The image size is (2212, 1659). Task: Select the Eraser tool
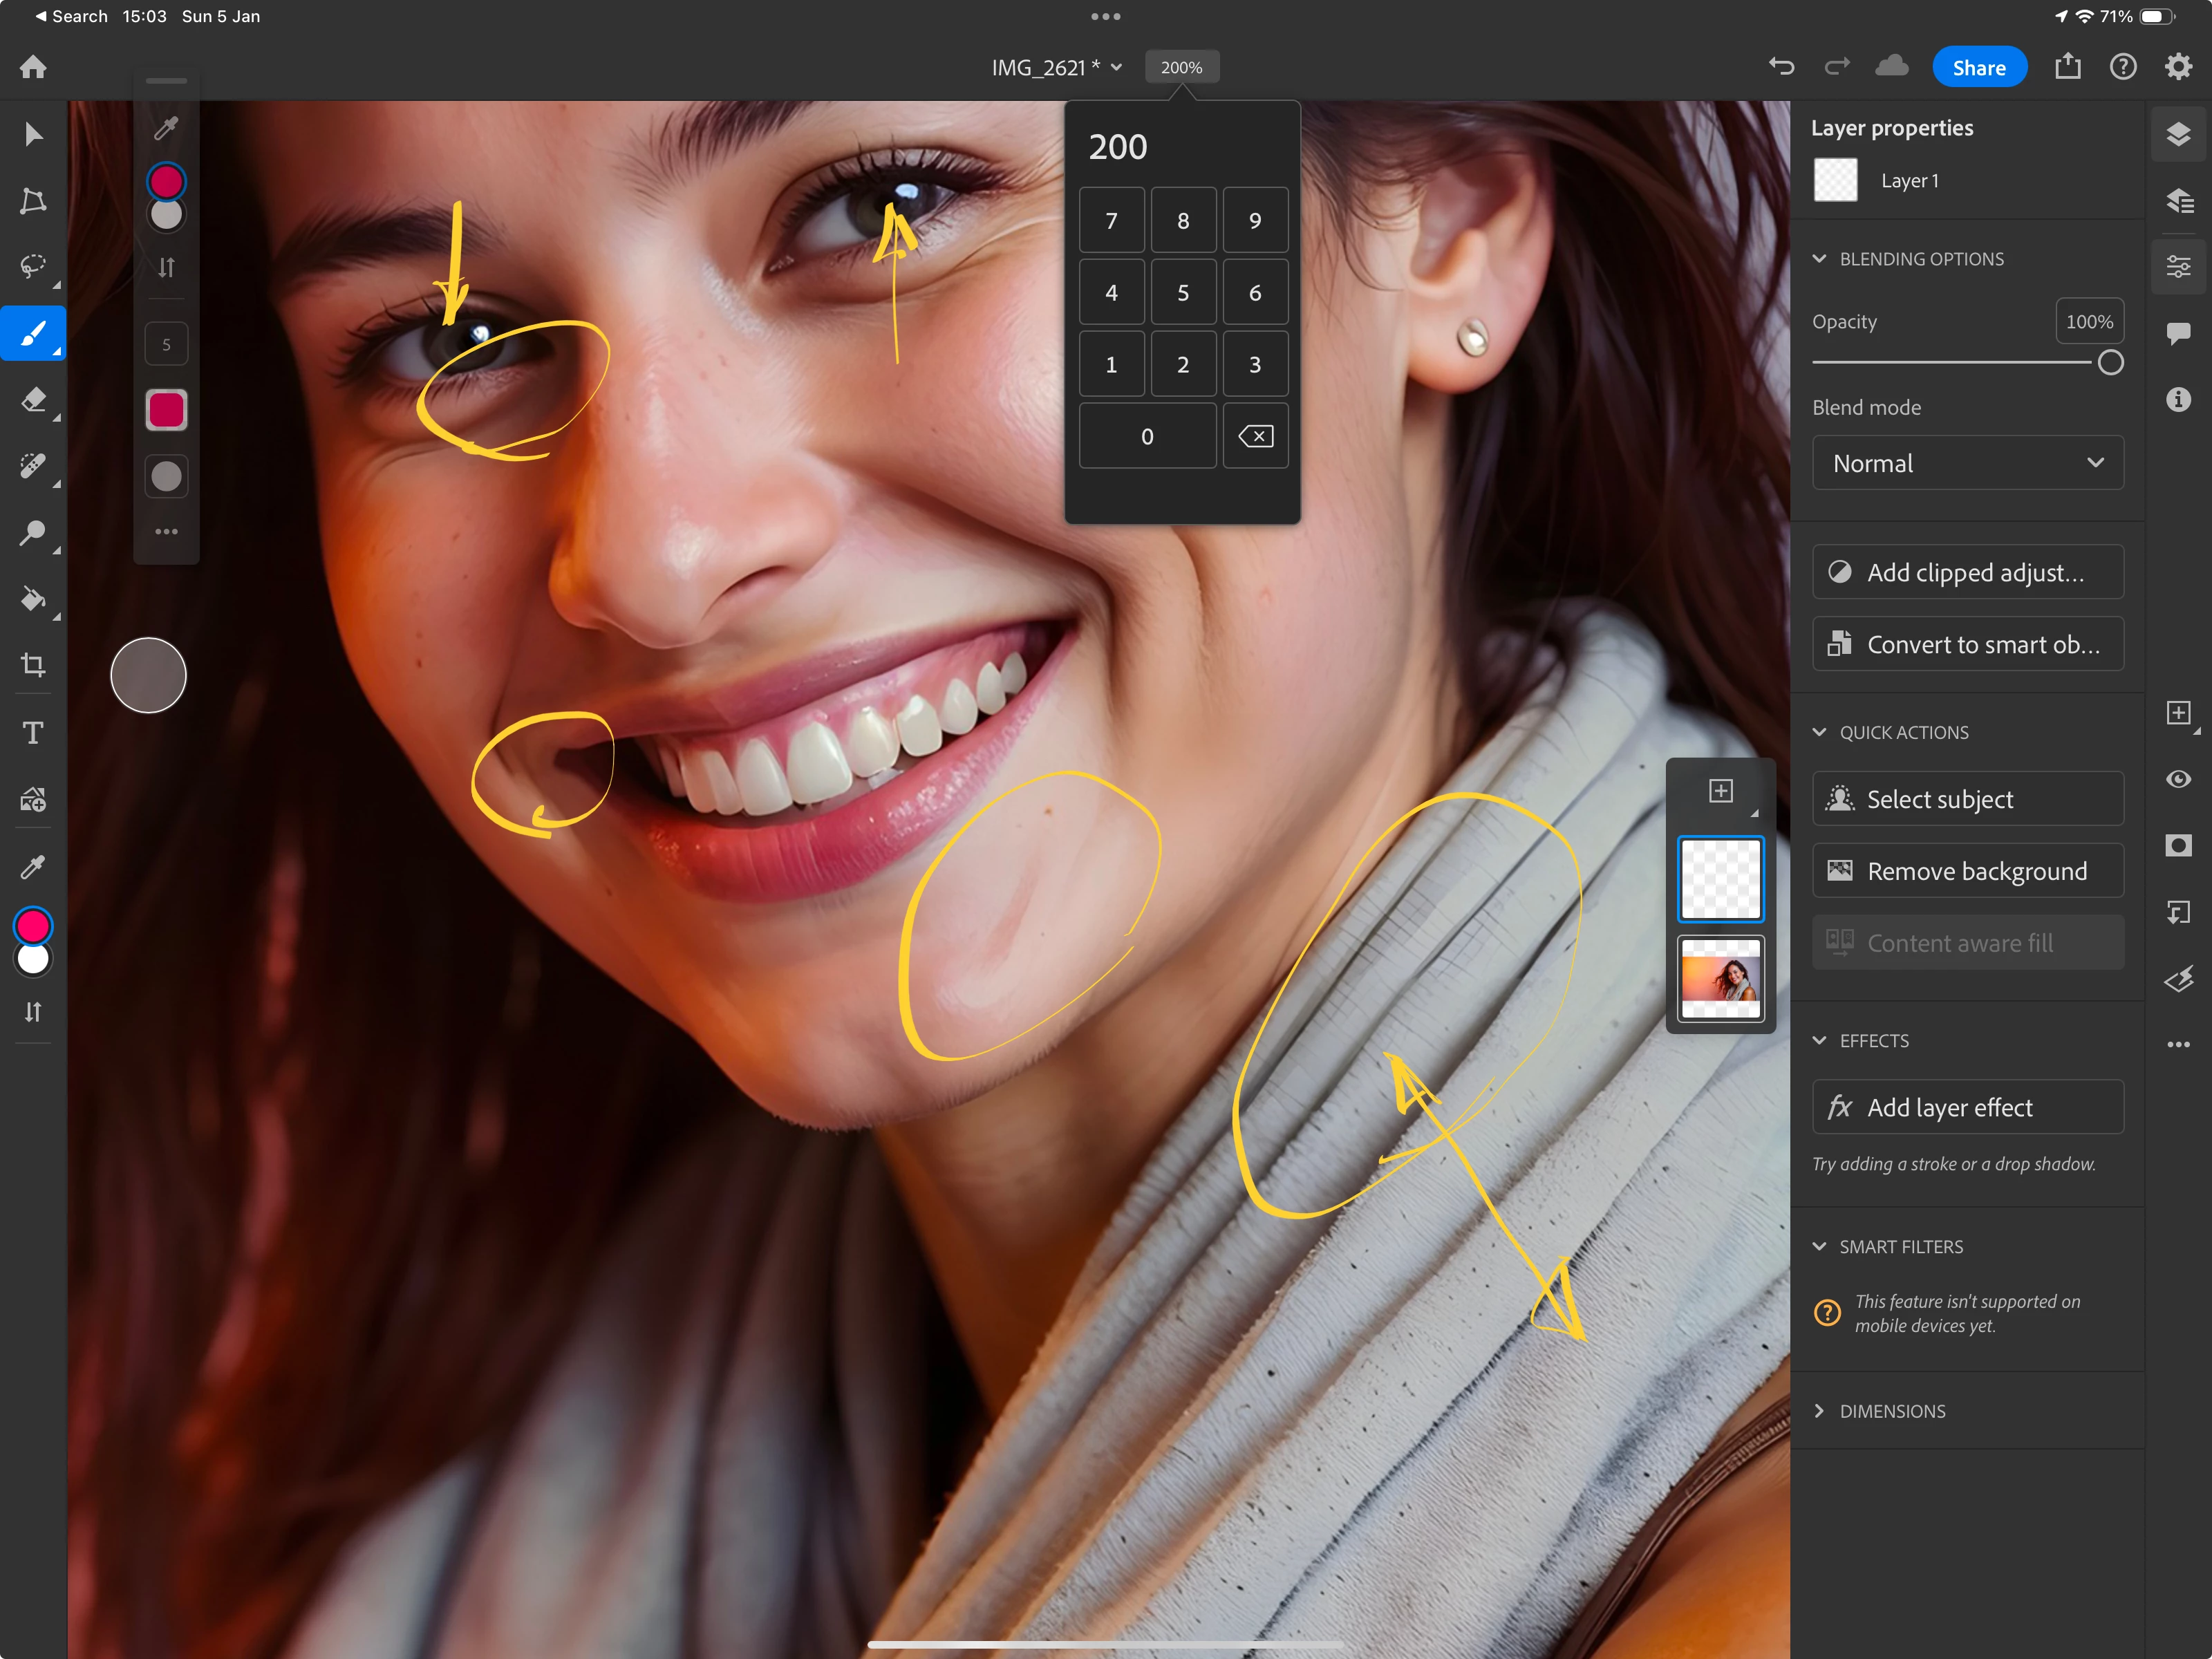pyautogui.click(x=33, y=400)
